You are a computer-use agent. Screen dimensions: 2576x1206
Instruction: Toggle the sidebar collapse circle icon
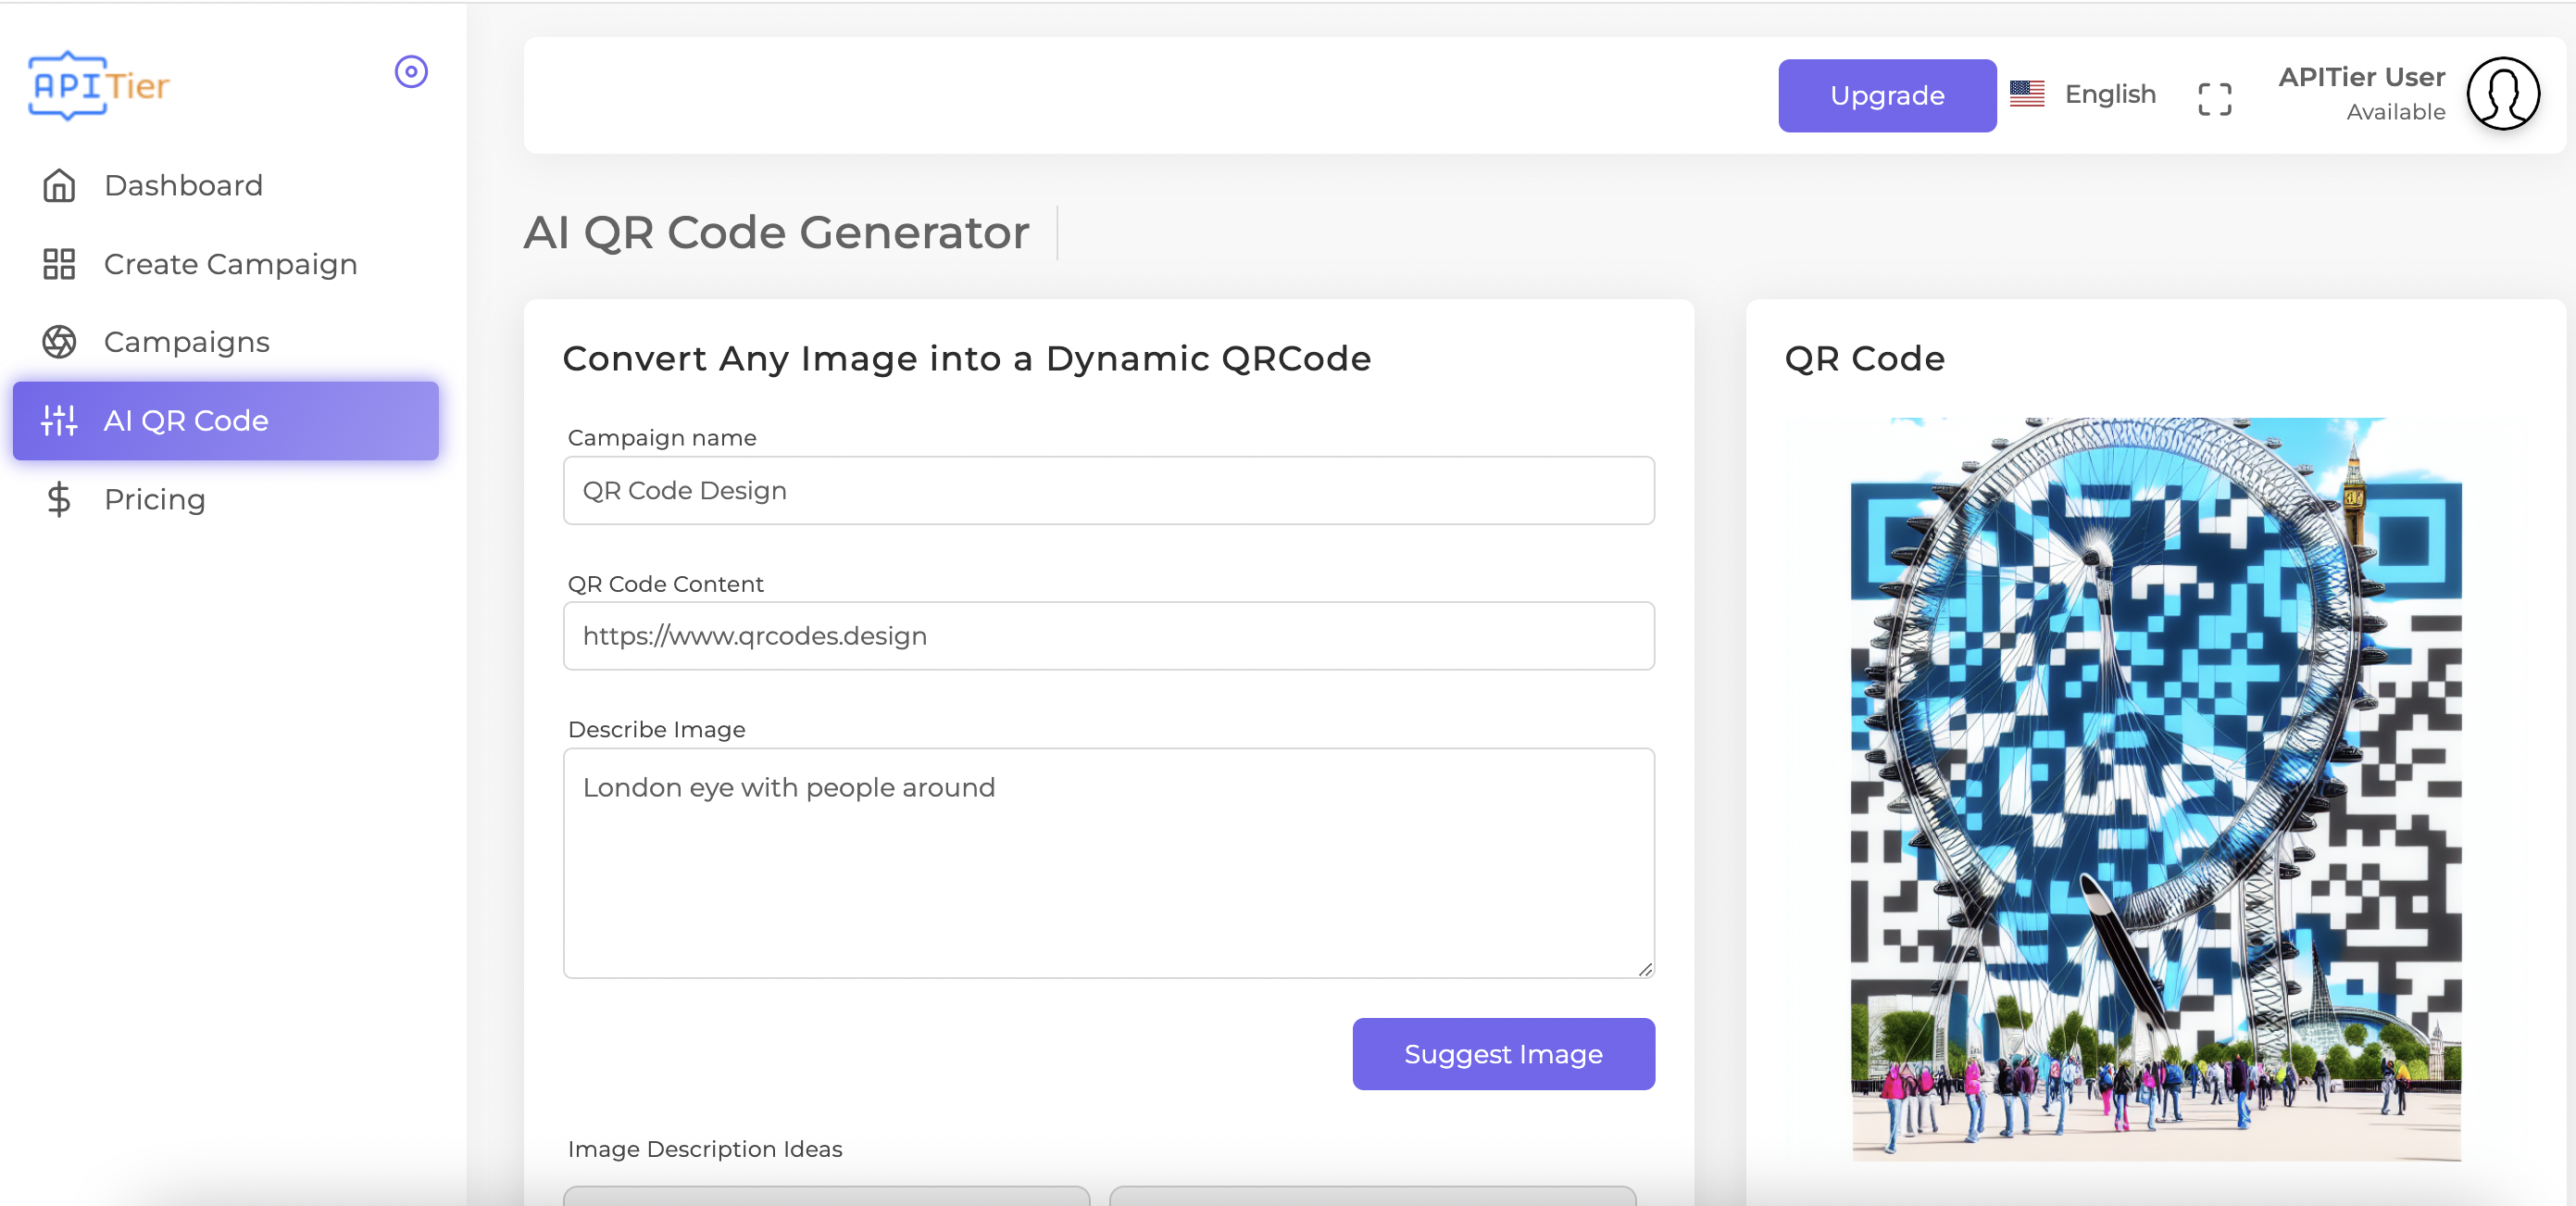(x=411, y=72)
